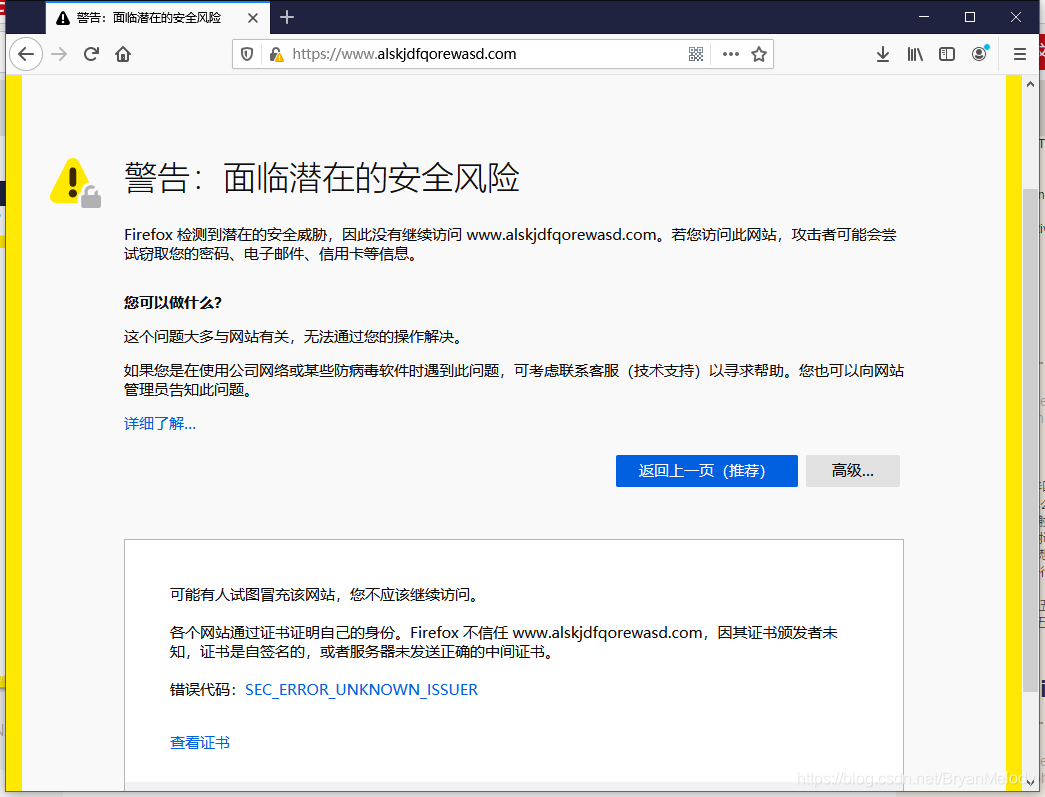Open page actions three-dot menu

pos(730,54)
